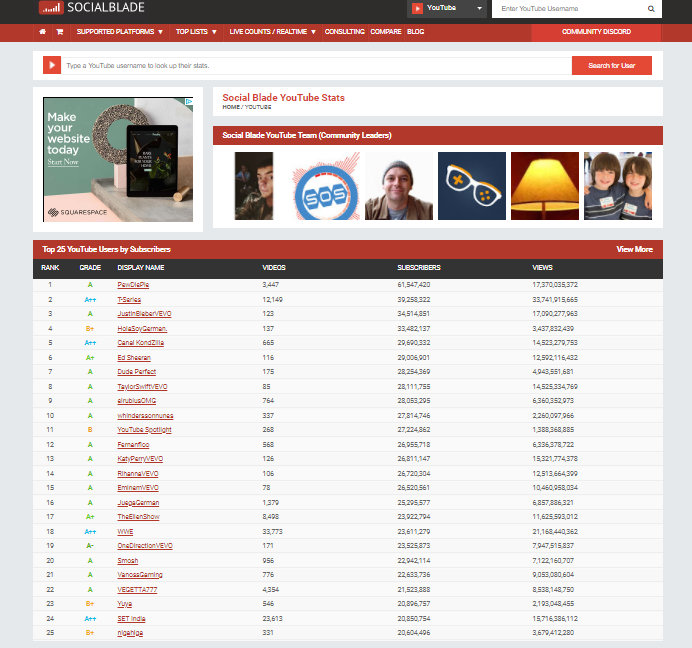Select the dark portrait community leader thumbnail

(254, 186)
